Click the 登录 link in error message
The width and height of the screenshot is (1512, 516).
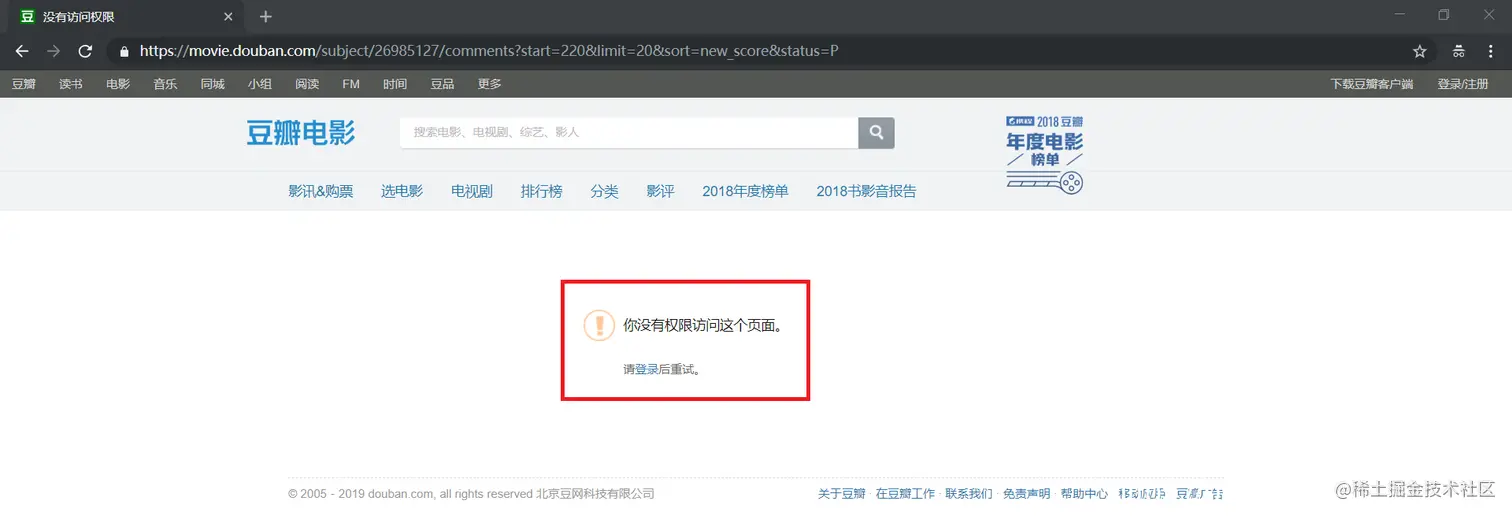point(647,369)
